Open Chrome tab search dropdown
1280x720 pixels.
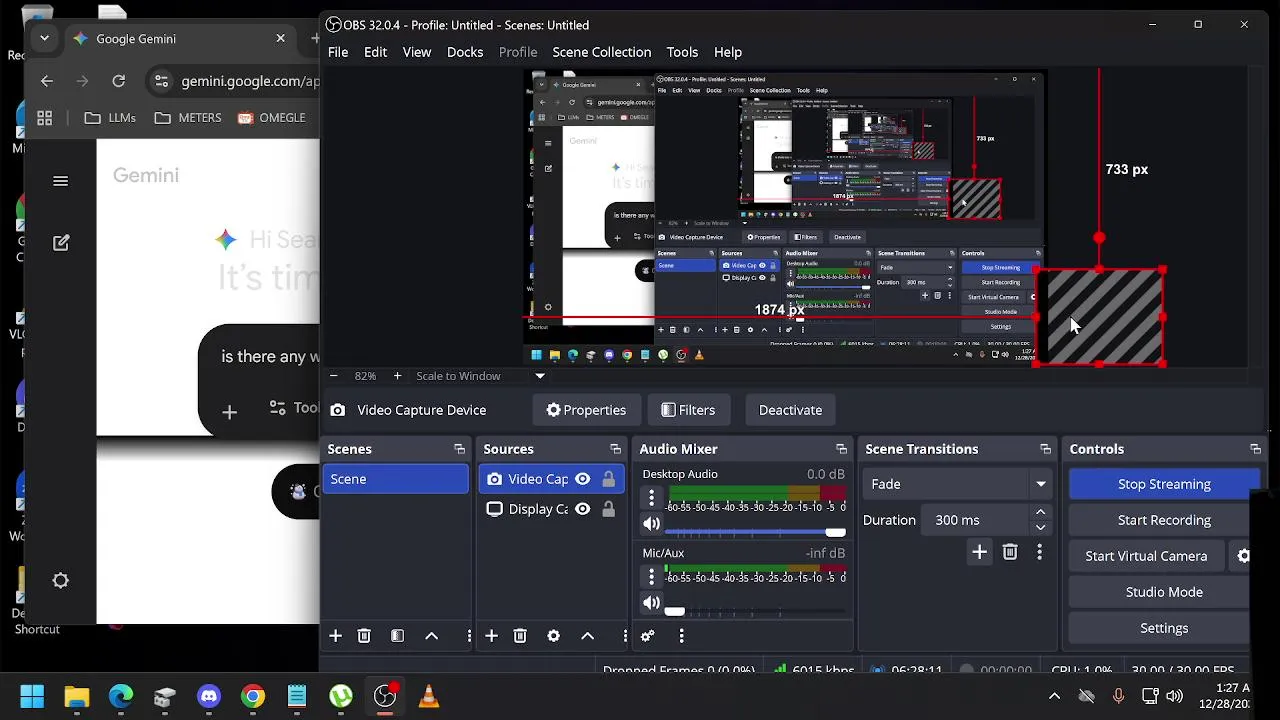click(44, 38)
